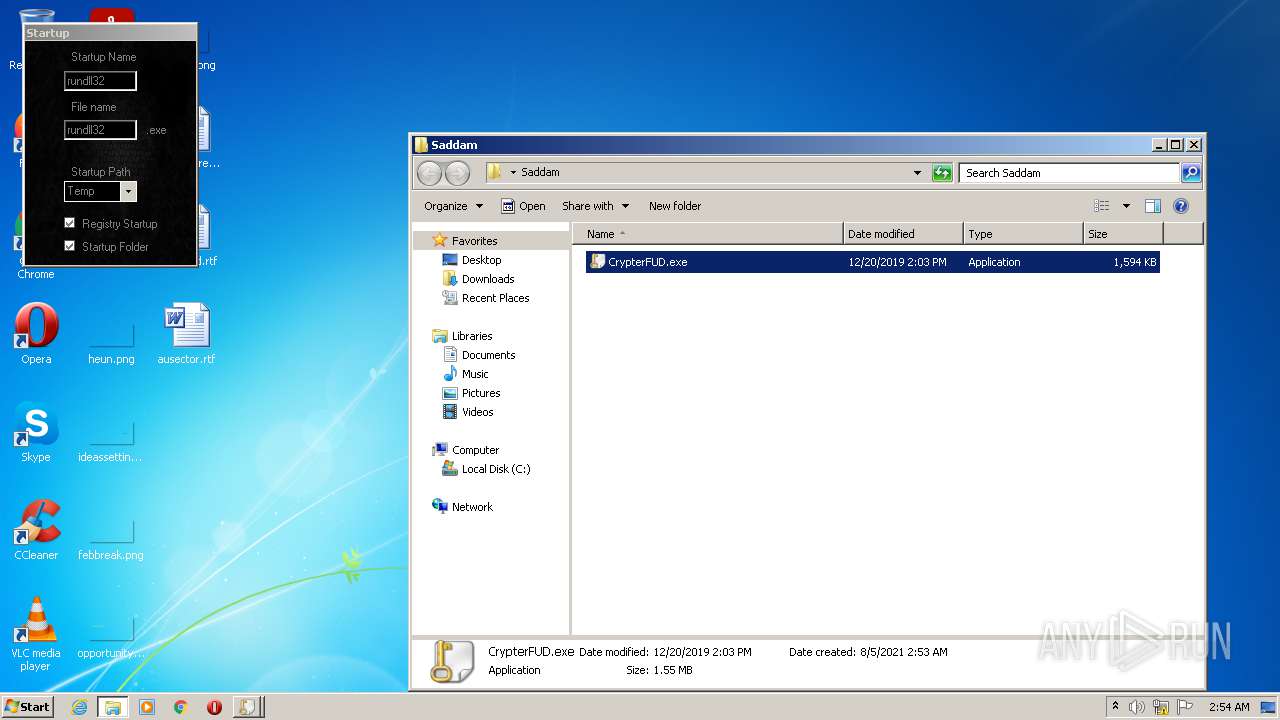Open VLC media player desktop shortcut
Viewport: 1280px width, 720px height.
[36, 634]
